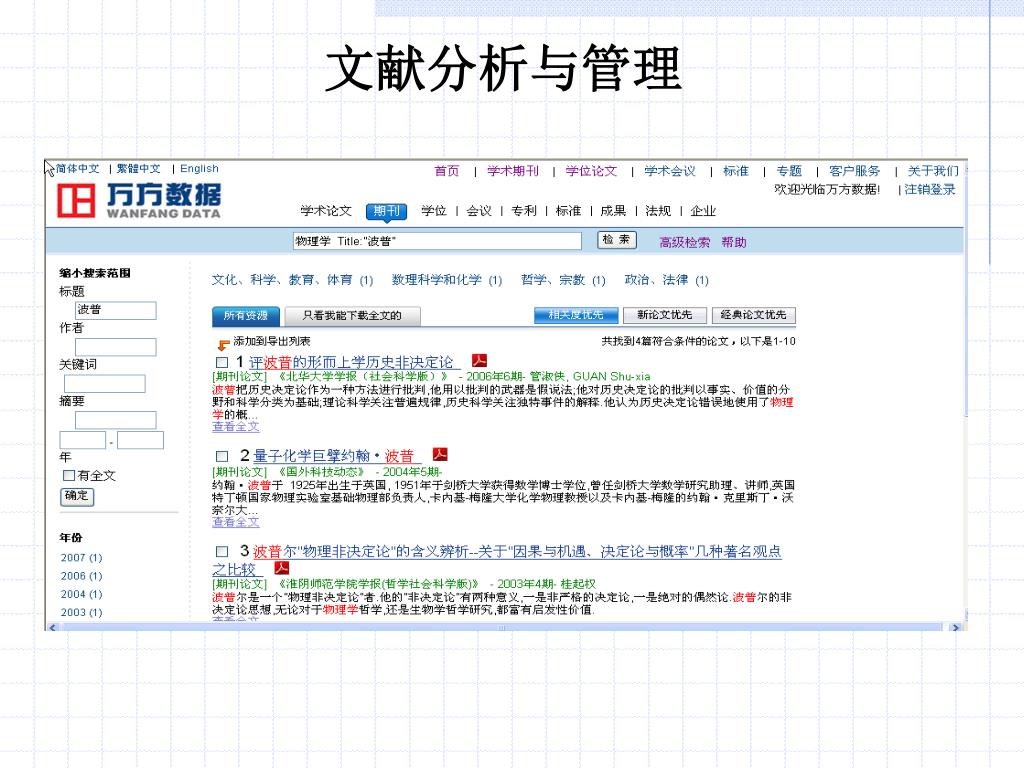This screenshot has height=768, width=1024.
Task: Select the 标准 search tab
Action: (568, 211)
